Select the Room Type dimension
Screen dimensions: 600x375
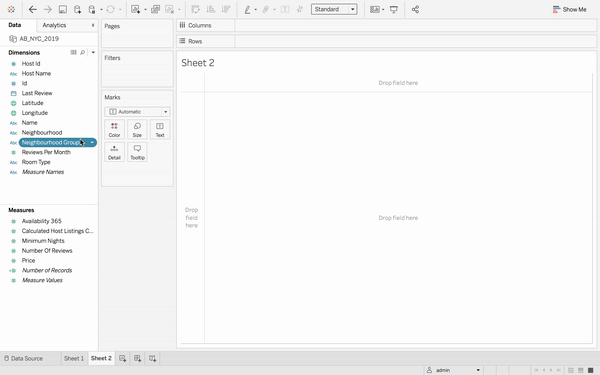[x=36, y=162]
